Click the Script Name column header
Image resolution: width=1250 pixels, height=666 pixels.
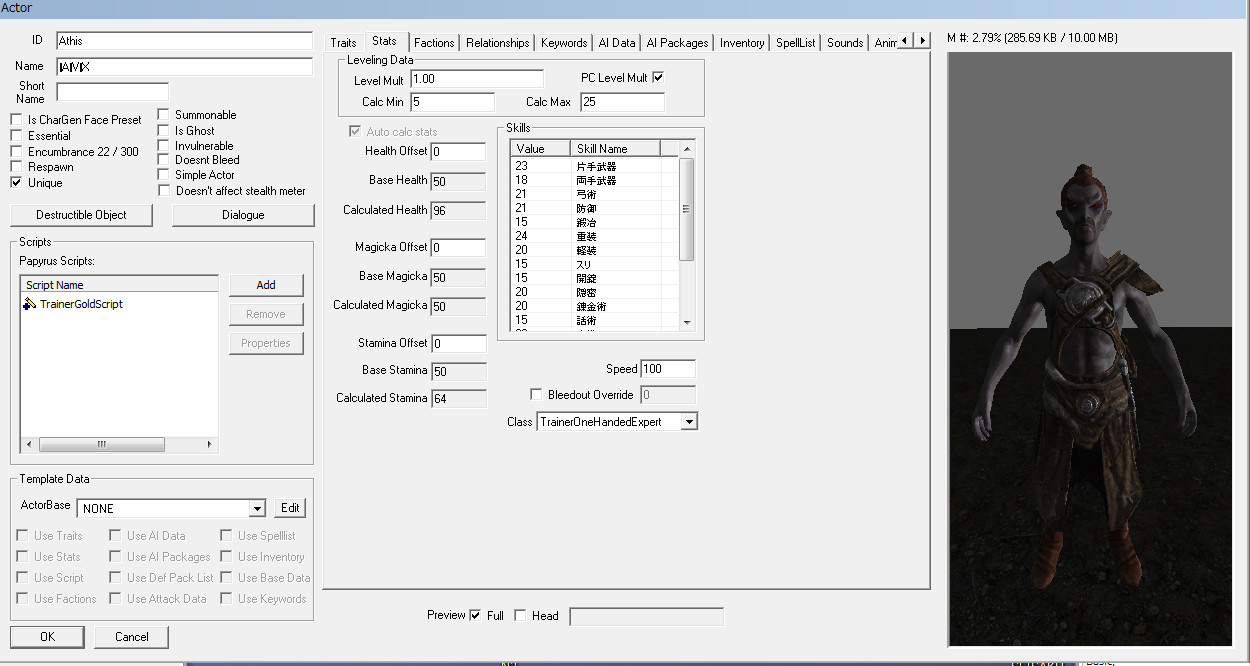coord(120,285)
